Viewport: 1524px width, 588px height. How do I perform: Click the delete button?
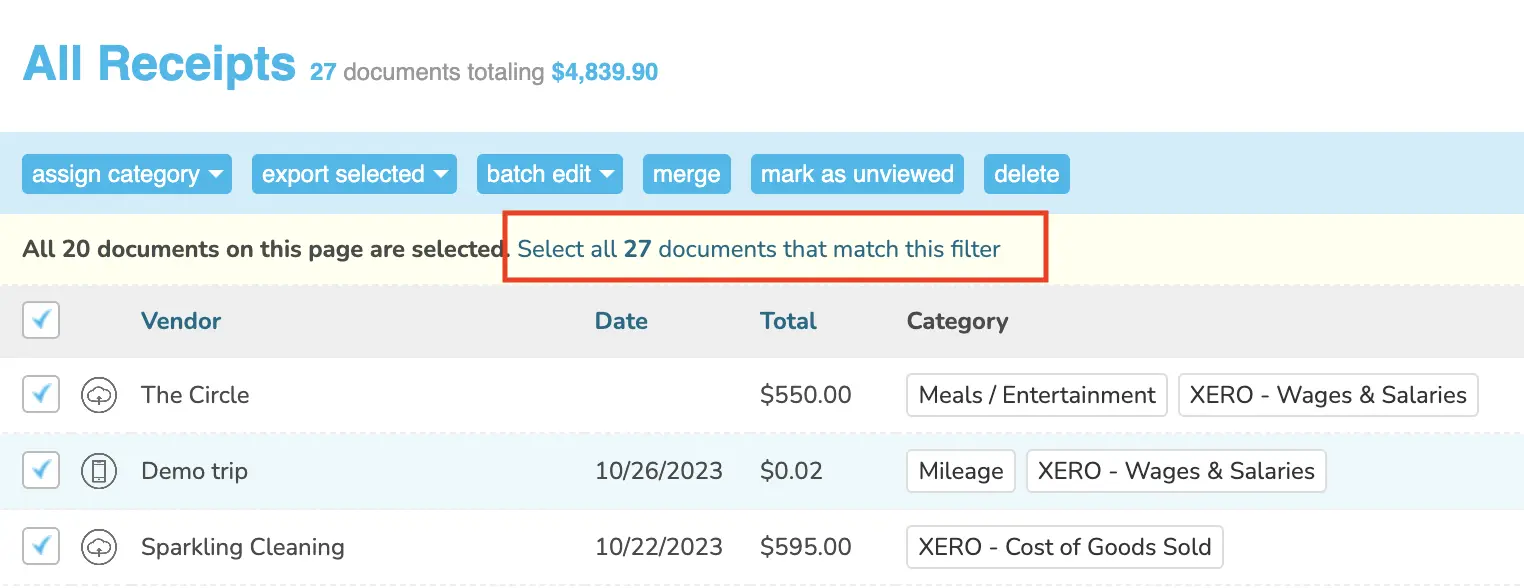[x=1027, y=174]
